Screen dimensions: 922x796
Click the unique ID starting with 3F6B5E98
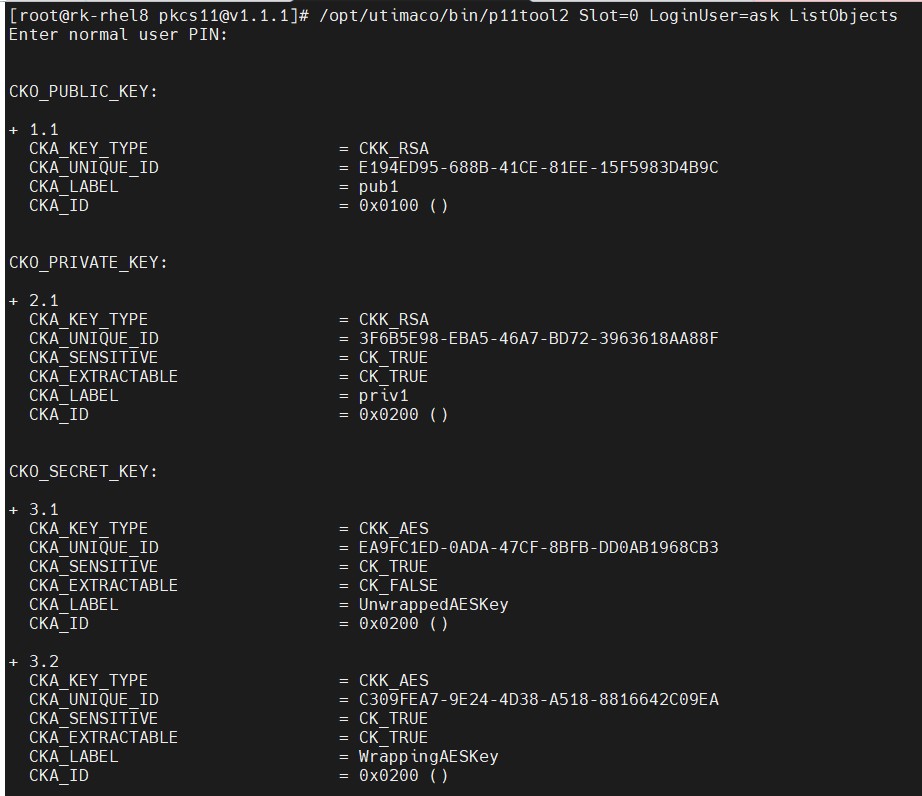[x=539, y=339]
